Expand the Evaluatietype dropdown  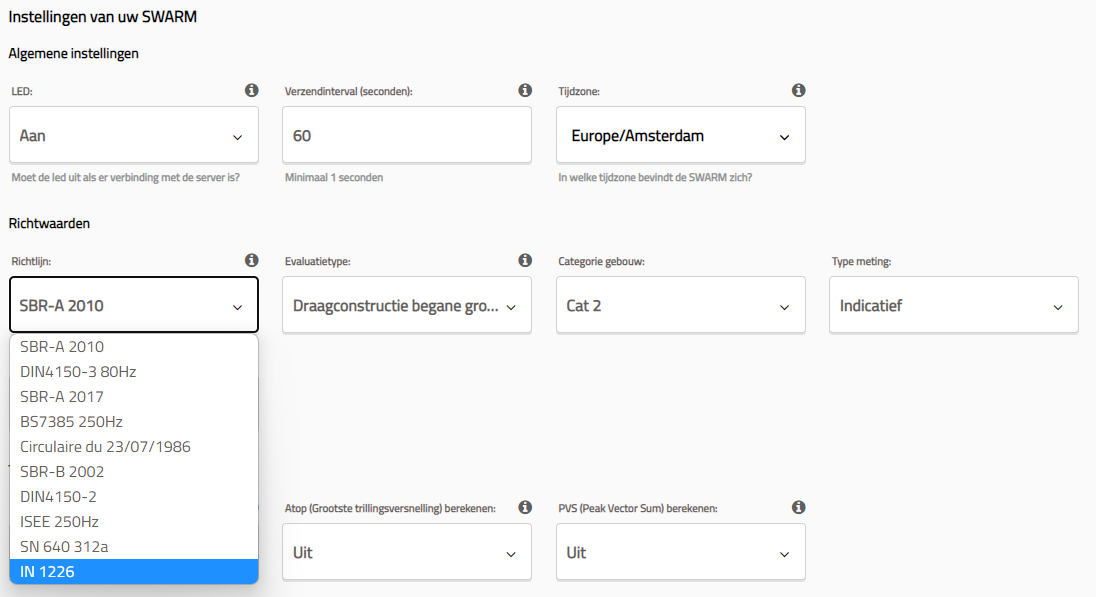(406, 305)
